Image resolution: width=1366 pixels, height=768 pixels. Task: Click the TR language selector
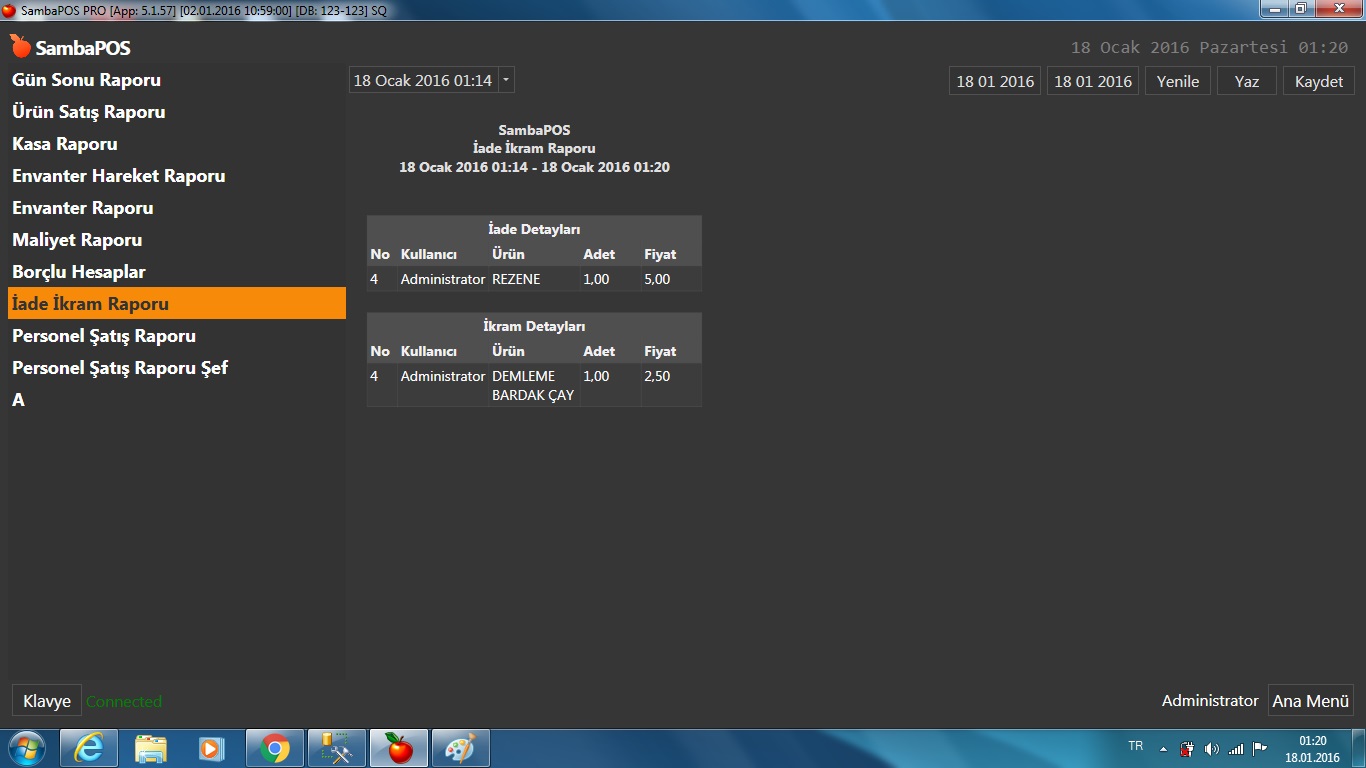(1135, 746)
